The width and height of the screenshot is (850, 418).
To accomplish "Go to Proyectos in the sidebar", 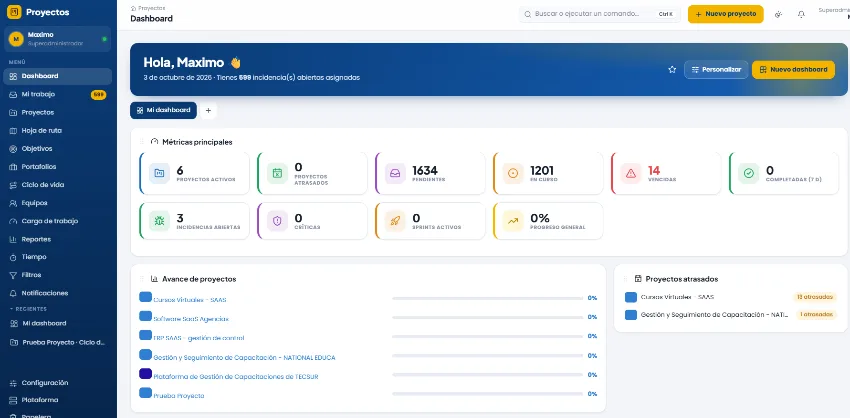I will click(x=57, y=113).
